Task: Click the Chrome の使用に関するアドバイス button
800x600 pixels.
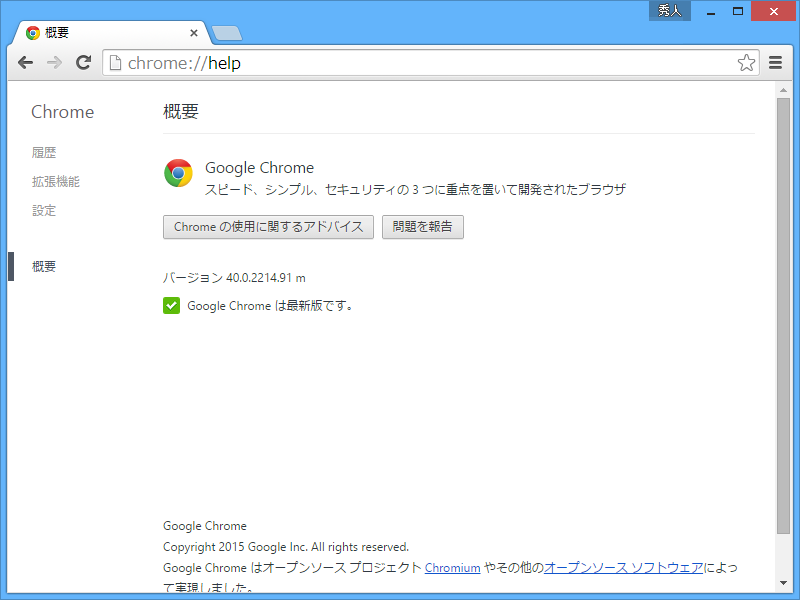Action: (x=268, y=227)
